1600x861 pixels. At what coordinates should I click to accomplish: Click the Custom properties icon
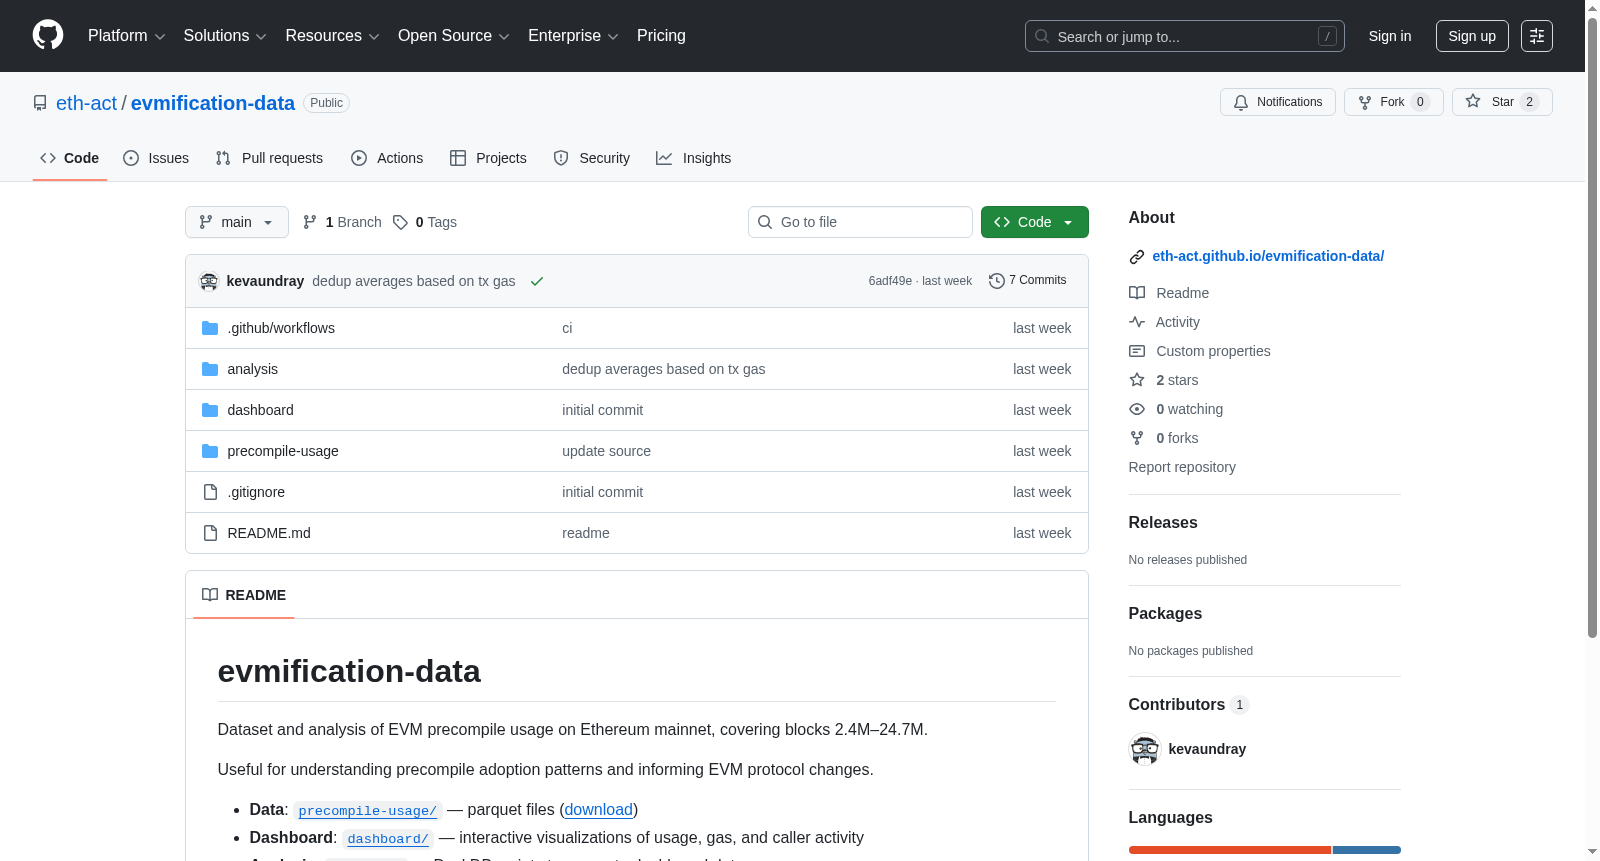tap(1137, 351)
